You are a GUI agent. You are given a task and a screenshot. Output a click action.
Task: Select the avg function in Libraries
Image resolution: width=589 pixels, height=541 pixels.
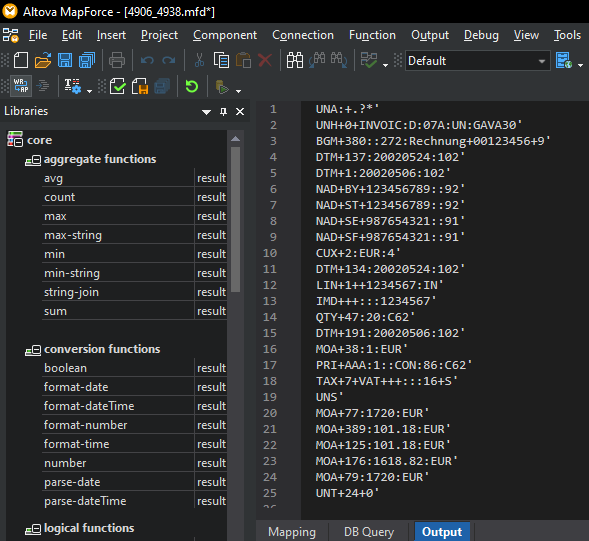53,178
